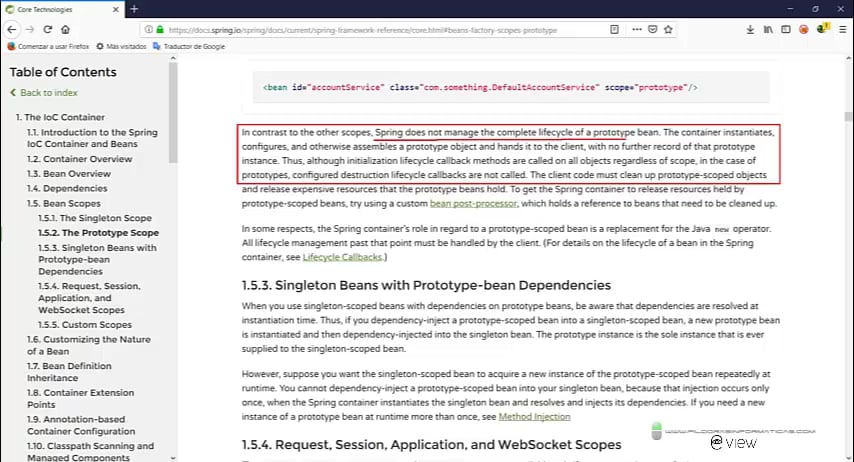Click the forward navigation arrow

click(30, 29)
